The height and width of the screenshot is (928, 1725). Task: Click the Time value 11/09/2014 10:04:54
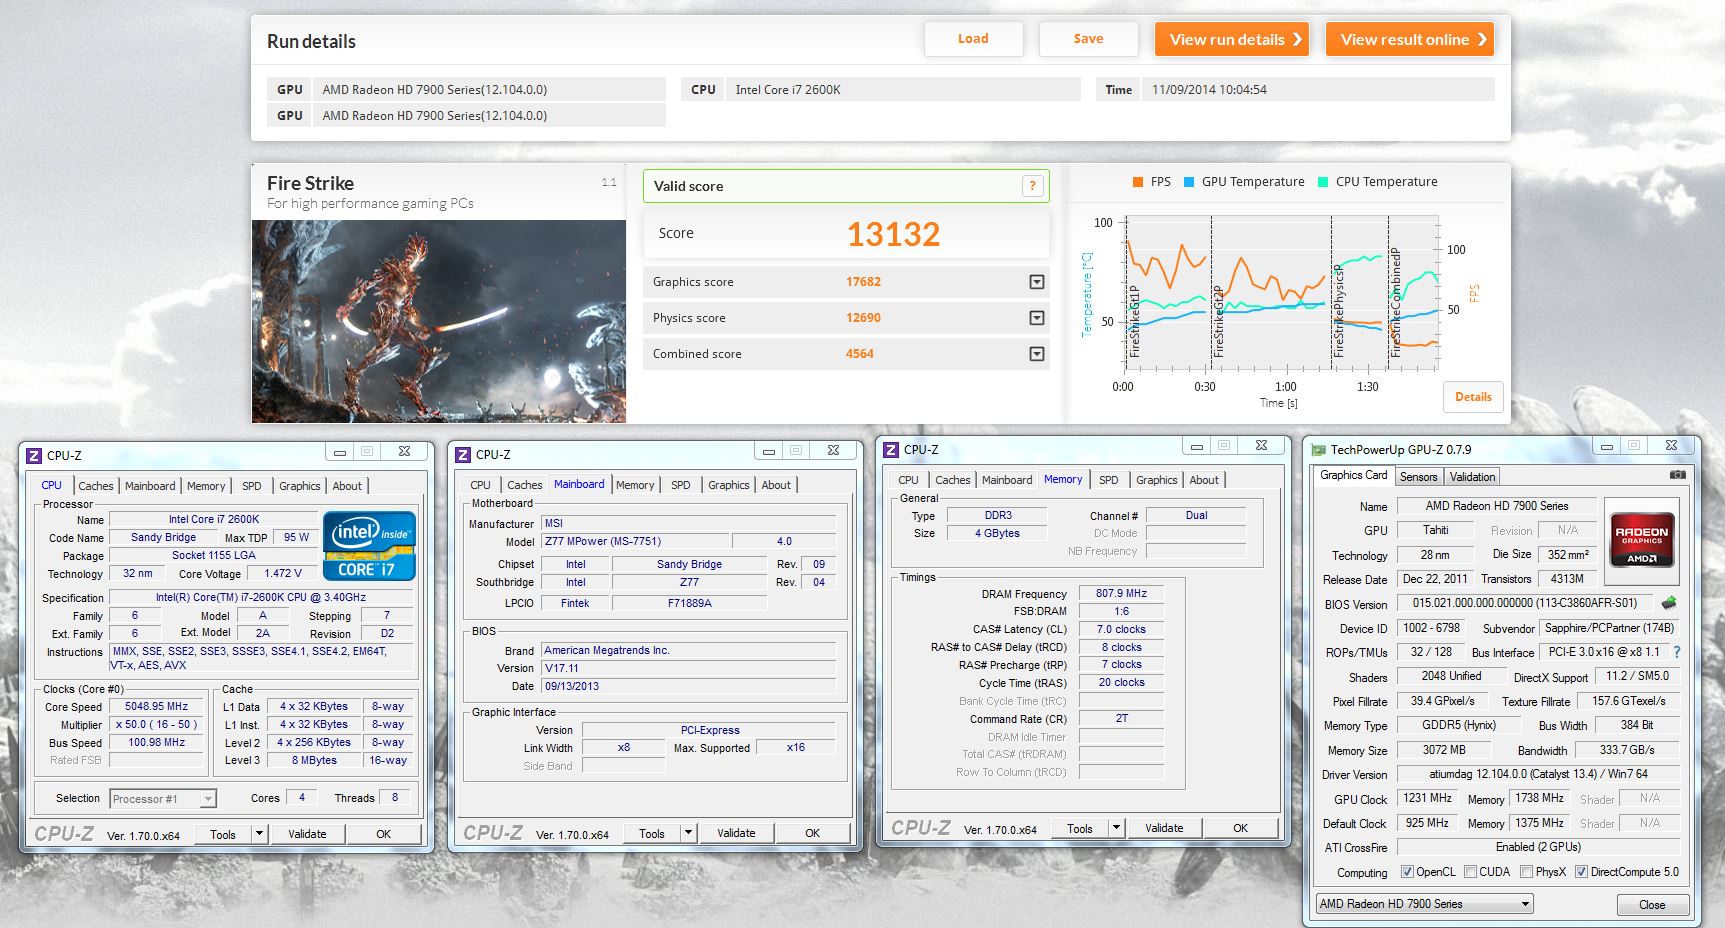coord(1320,90)
